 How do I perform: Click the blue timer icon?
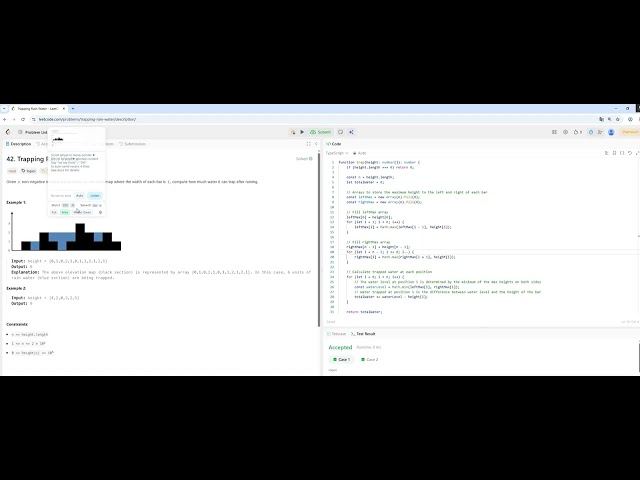pyautogui.click(x=591, y=132)
